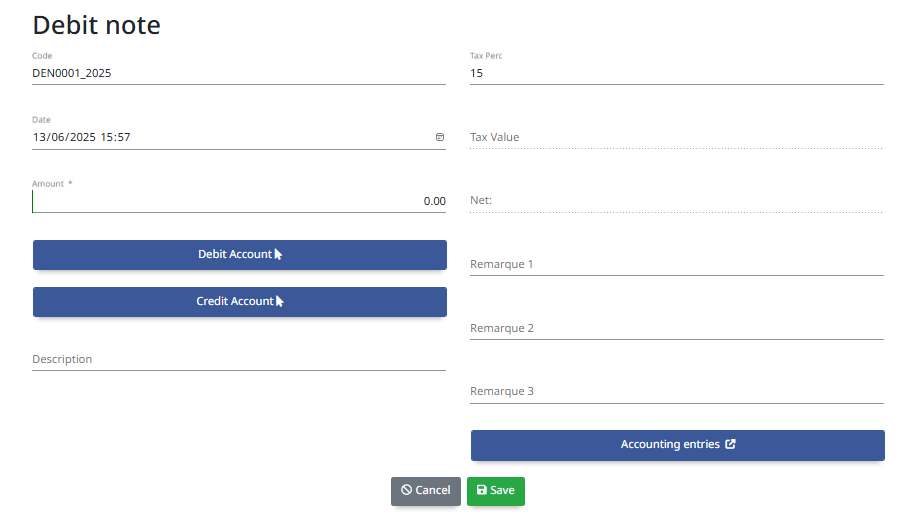Choose the Credit Account button
910x525 pixels.
[x=240, y=302]
